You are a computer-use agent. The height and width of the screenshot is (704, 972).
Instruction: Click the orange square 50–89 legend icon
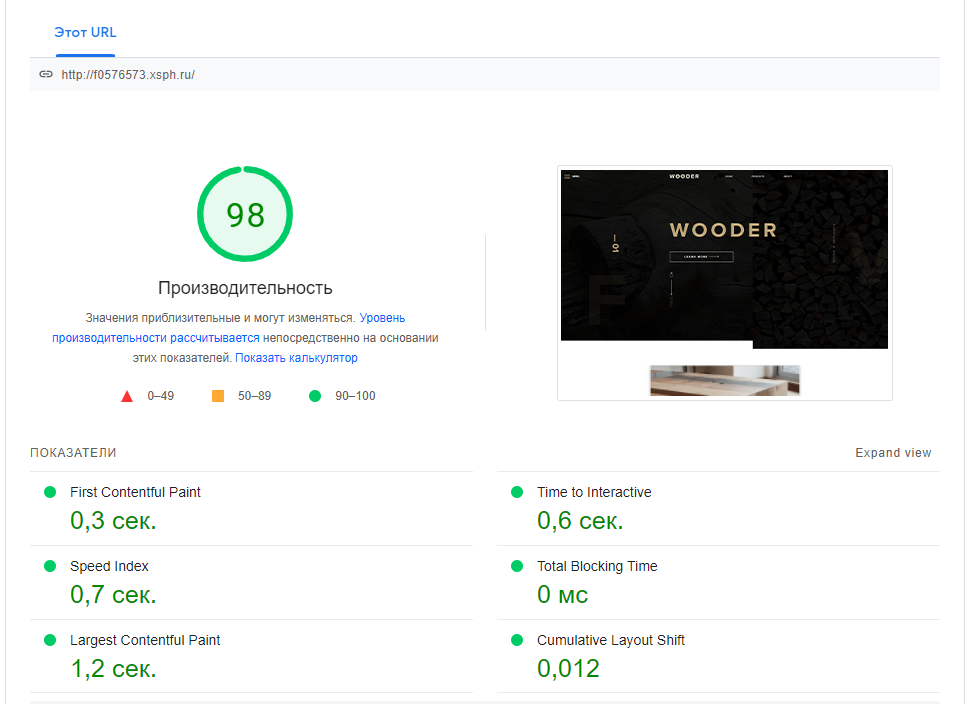218,396
